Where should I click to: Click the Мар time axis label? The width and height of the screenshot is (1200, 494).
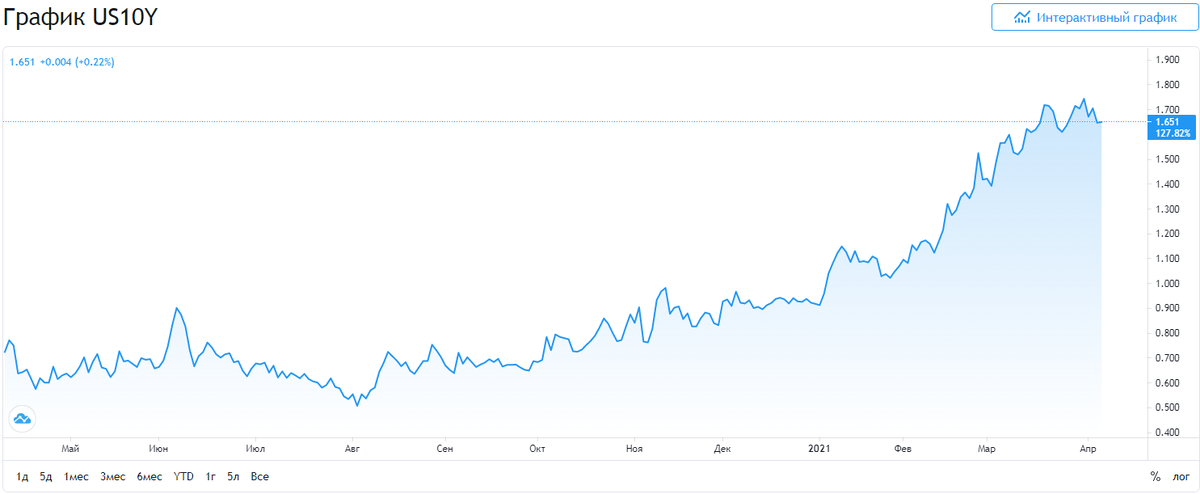(987, 449)
